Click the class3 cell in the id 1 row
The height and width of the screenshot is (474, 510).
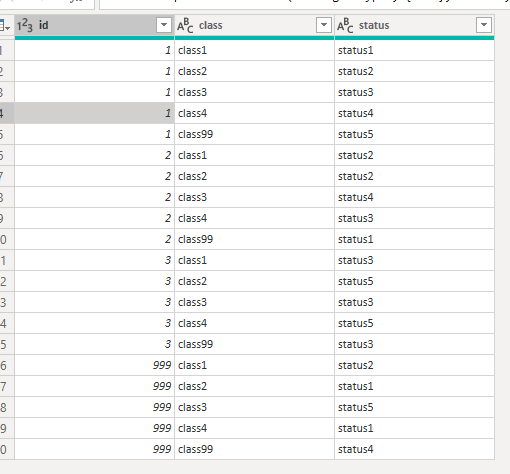[254, 92]
